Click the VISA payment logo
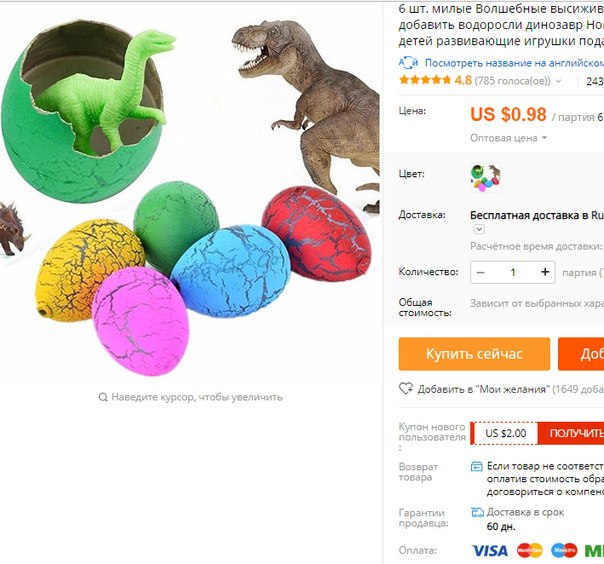 tap(490, 551)
